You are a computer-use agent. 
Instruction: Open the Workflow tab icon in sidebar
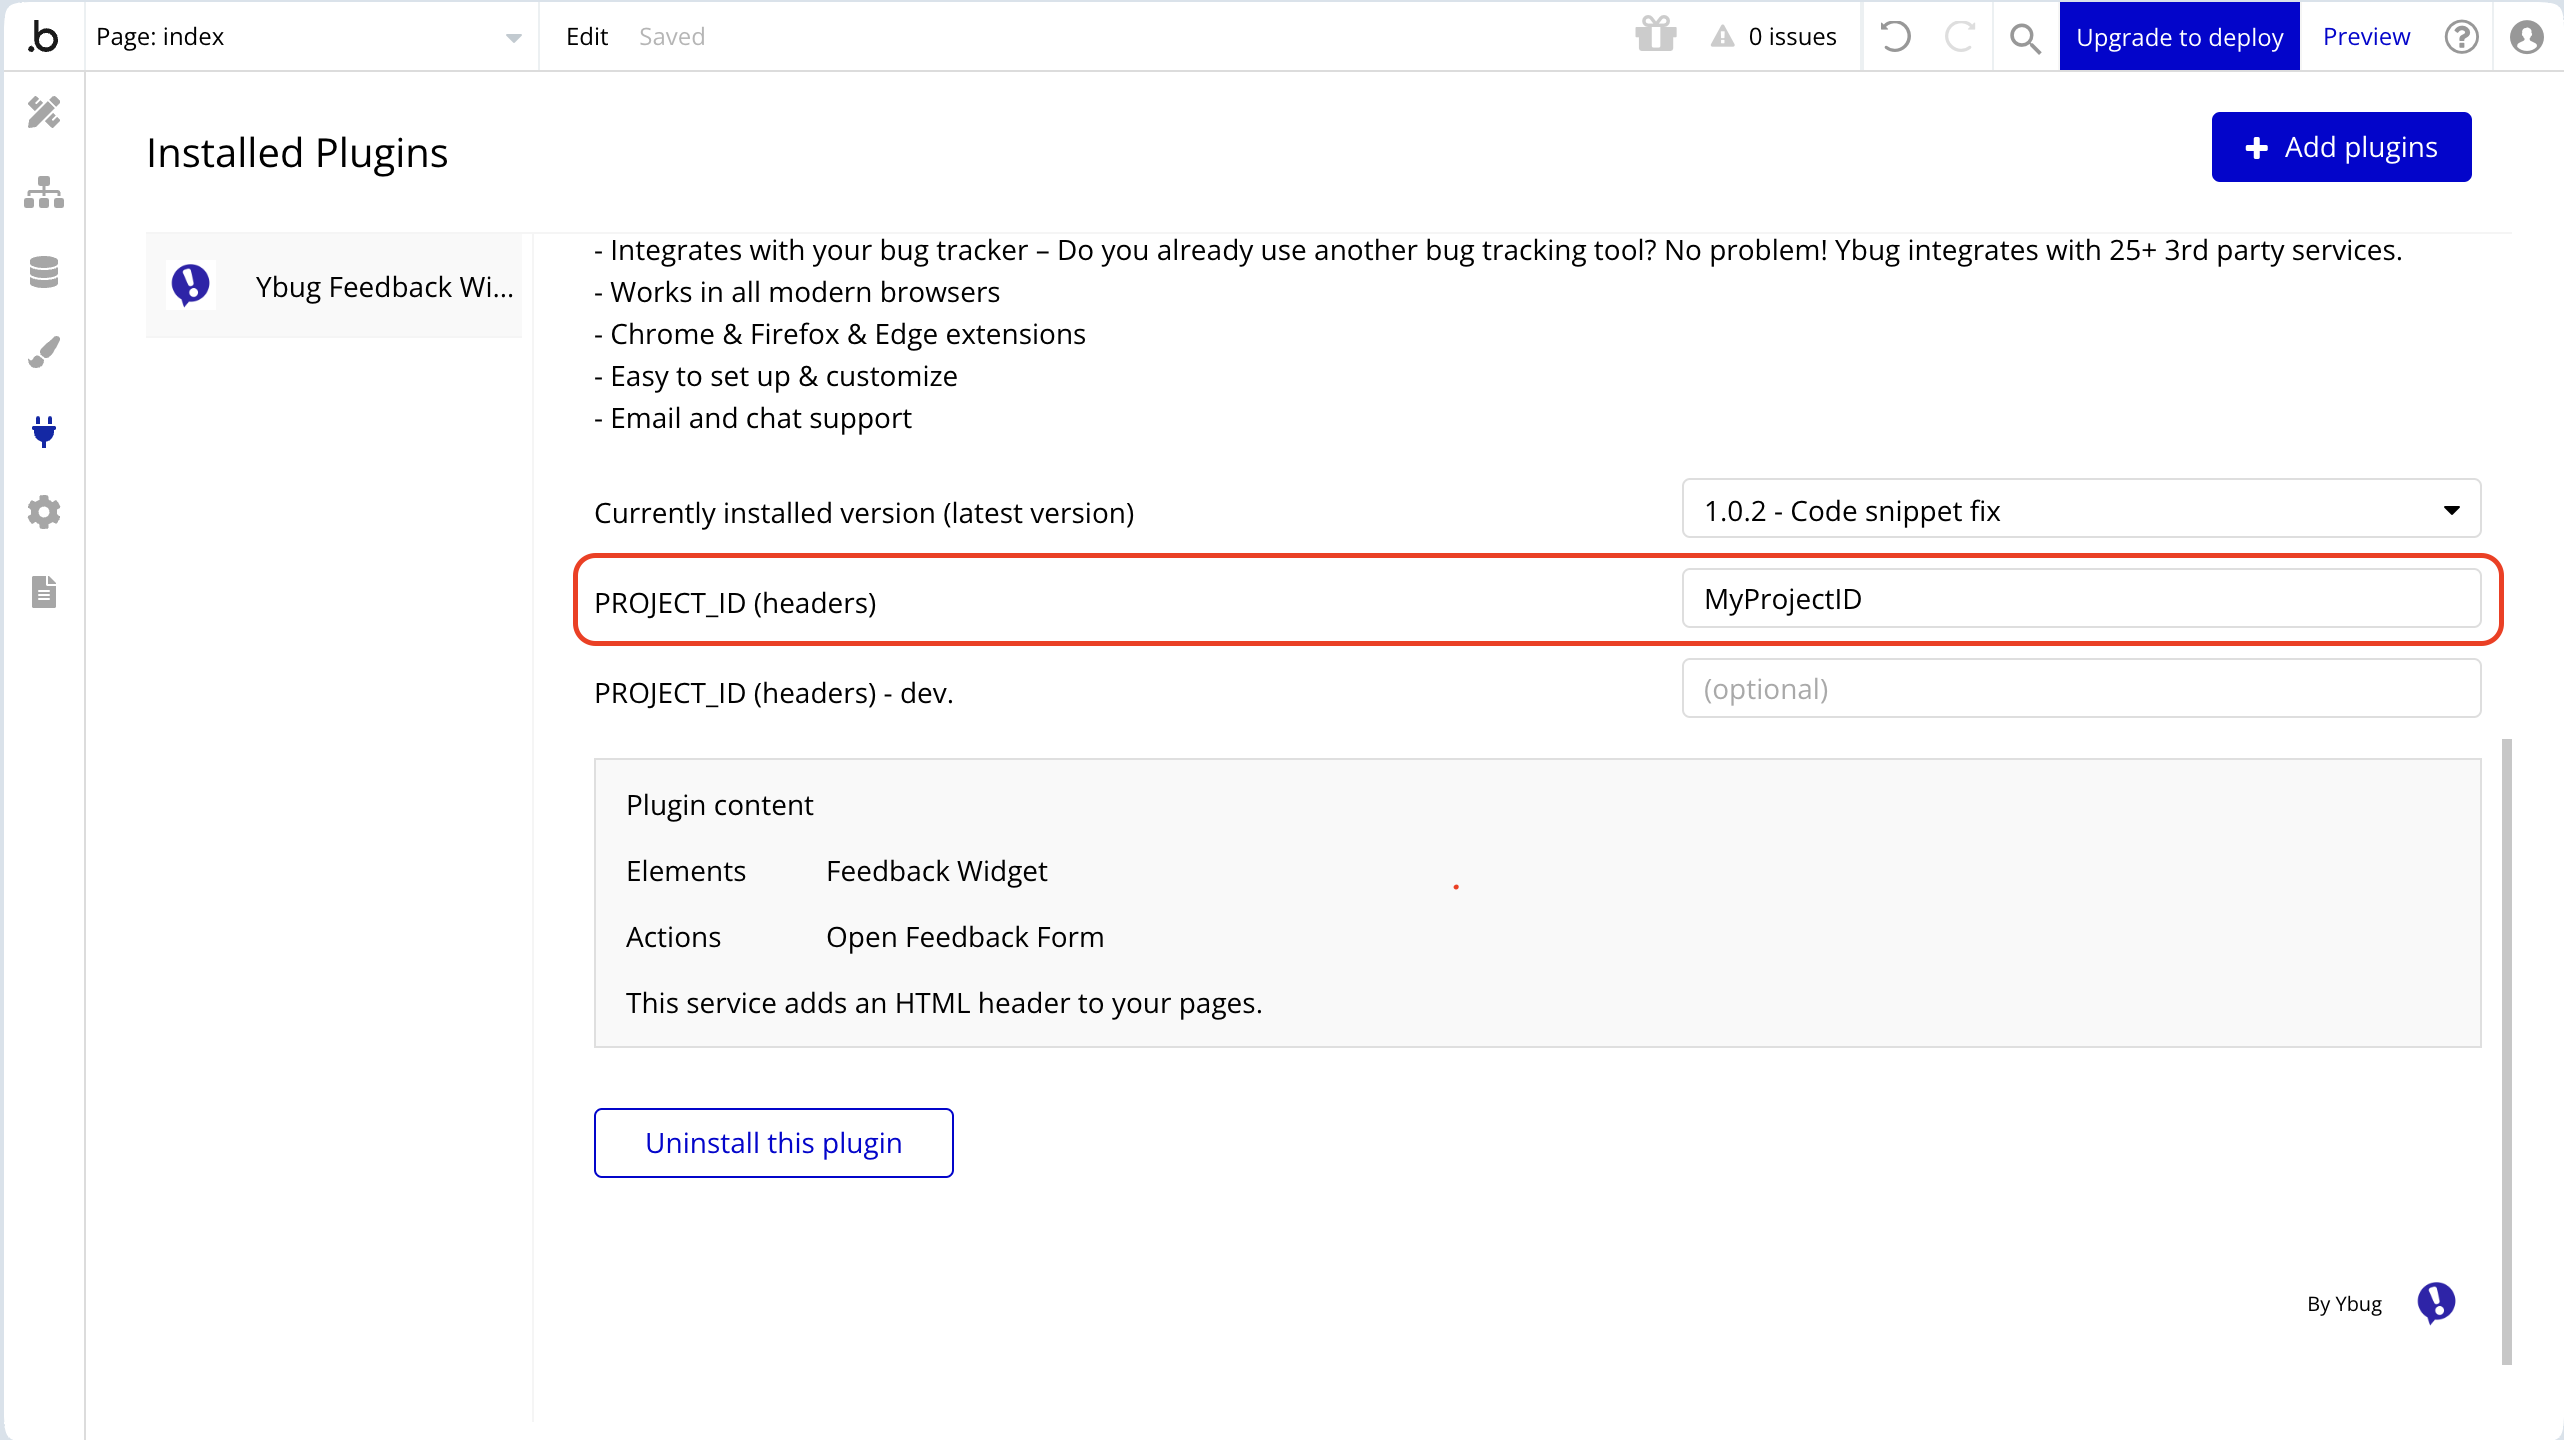click(x=44, y=192)
